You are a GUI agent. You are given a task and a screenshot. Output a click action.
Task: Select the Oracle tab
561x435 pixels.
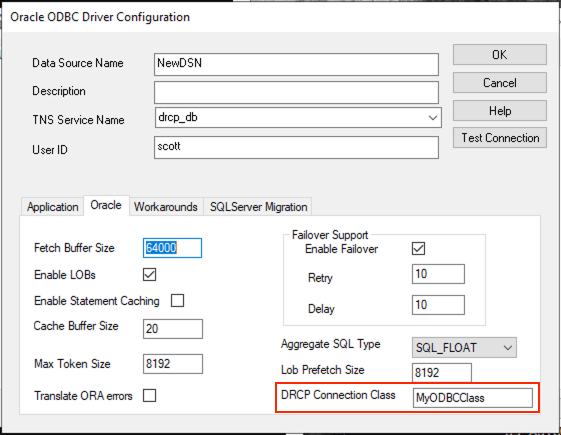coord(106,205)
